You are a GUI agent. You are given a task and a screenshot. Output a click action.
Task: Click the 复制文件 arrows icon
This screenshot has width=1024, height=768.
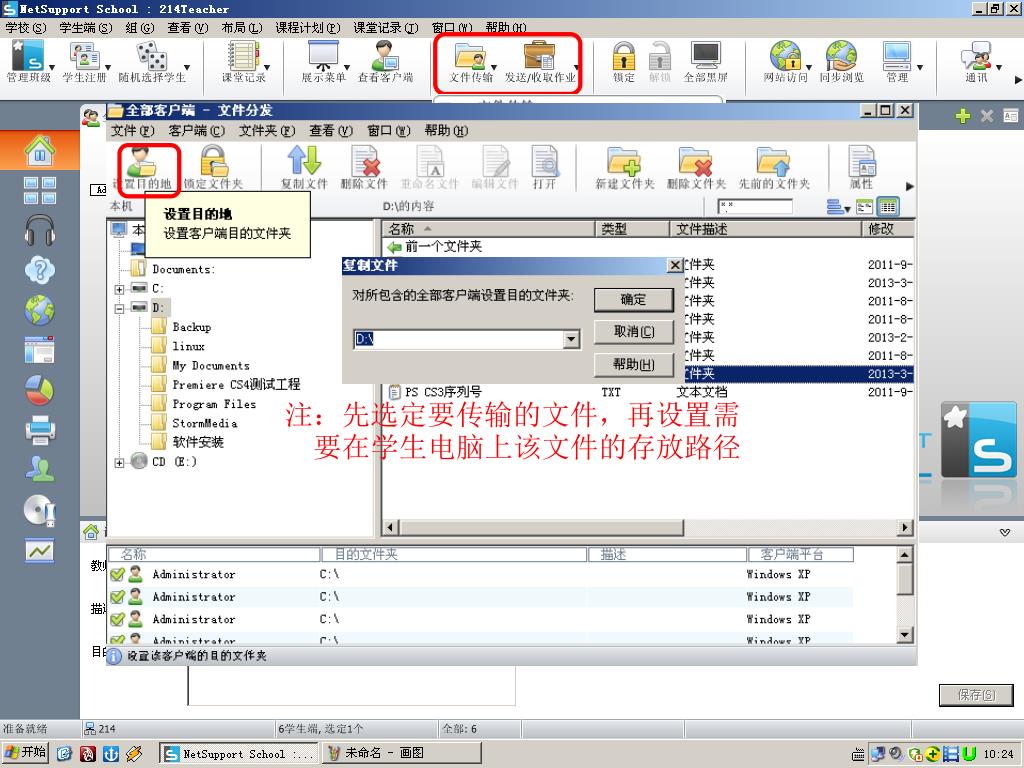[304, 167]
